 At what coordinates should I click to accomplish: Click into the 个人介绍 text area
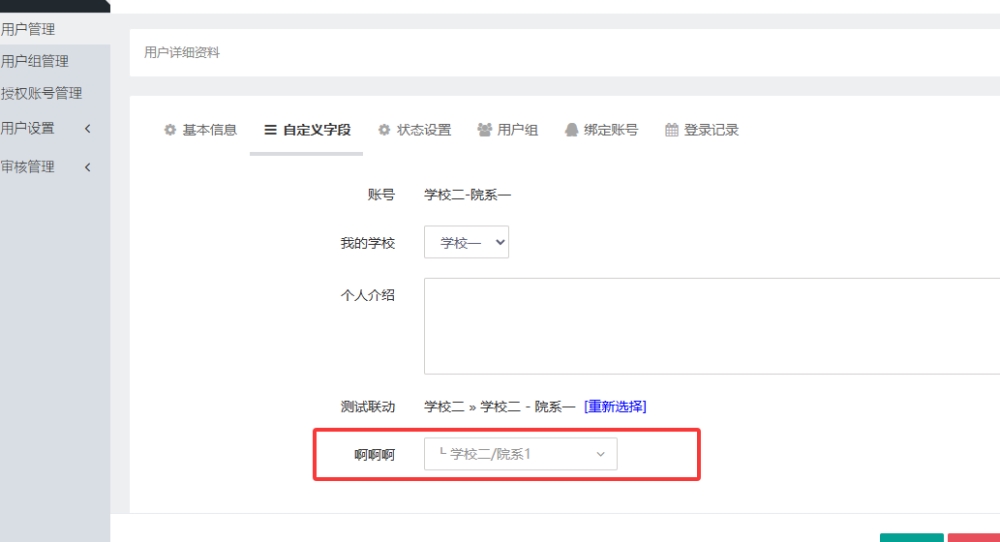[712, 326]
